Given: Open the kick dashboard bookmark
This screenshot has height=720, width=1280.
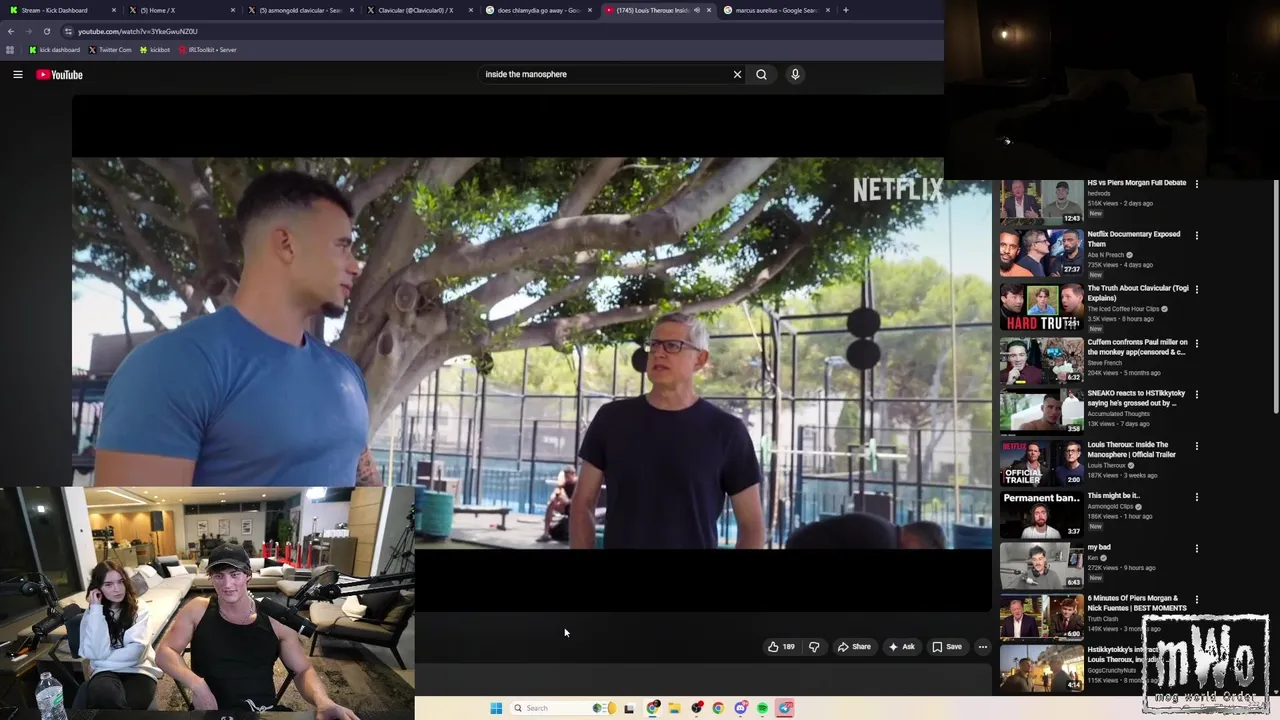Looking at the screenshot, I should click(55, 50).
